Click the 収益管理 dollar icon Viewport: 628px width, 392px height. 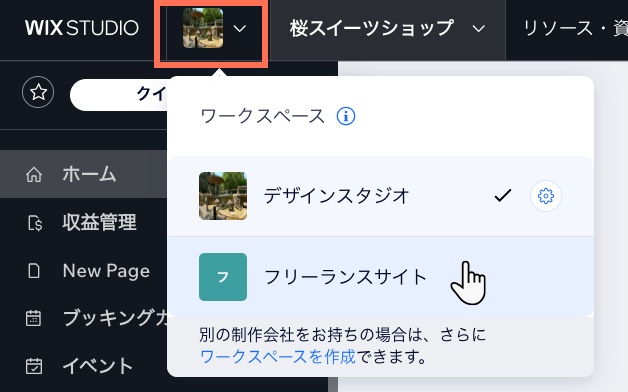click(35, 223)
